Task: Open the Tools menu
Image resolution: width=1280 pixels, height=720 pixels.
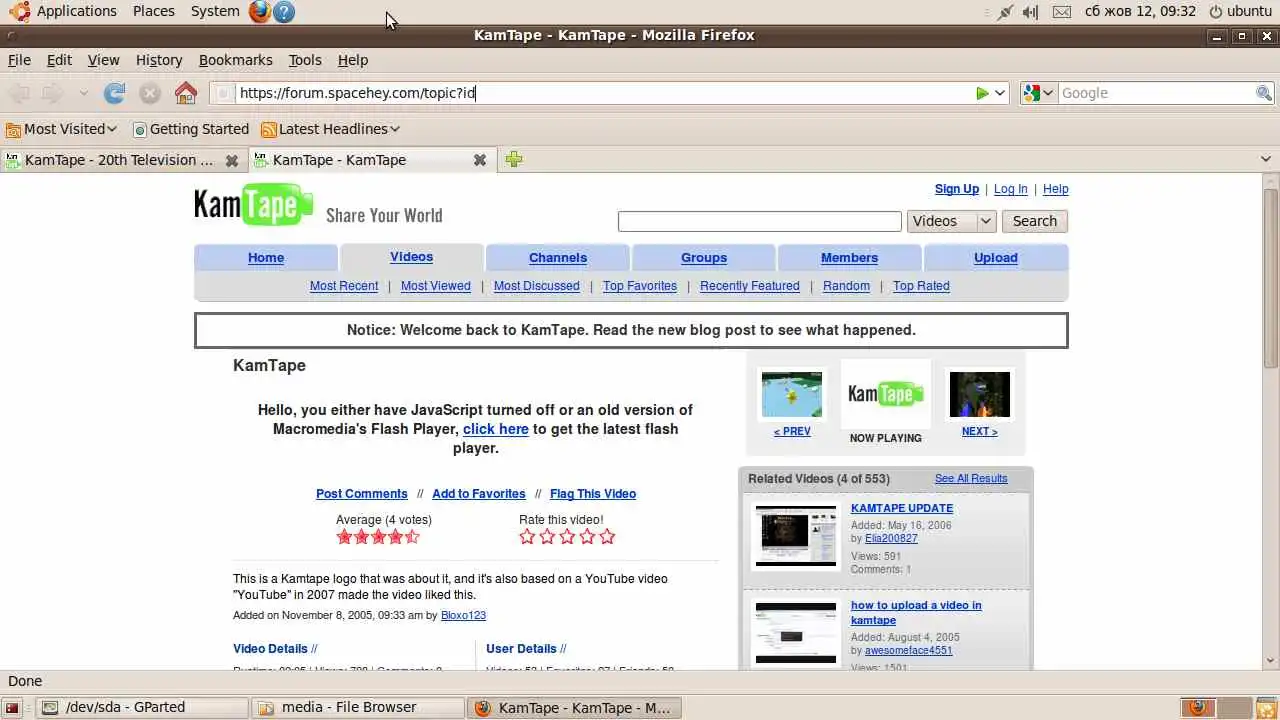Action: click(305, 60)
